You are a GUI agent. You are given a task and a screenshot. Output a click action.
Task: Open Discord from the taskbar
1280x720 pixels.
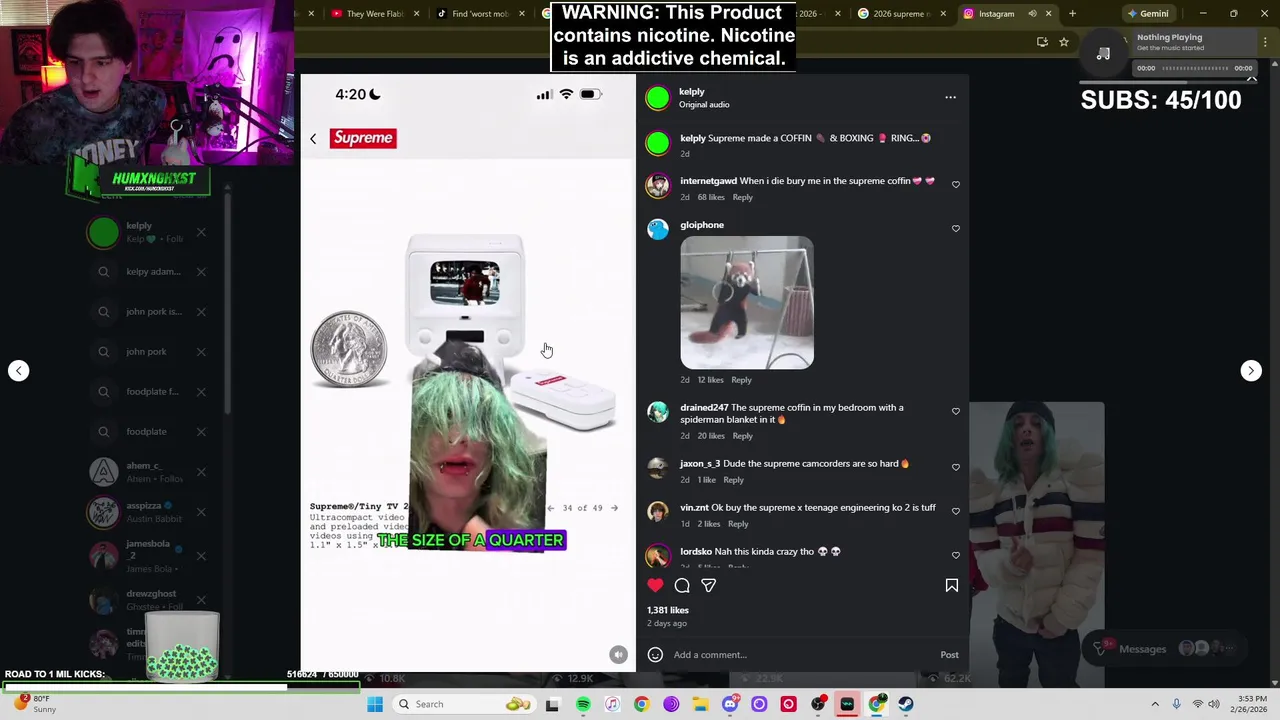[x=730, y=704]
